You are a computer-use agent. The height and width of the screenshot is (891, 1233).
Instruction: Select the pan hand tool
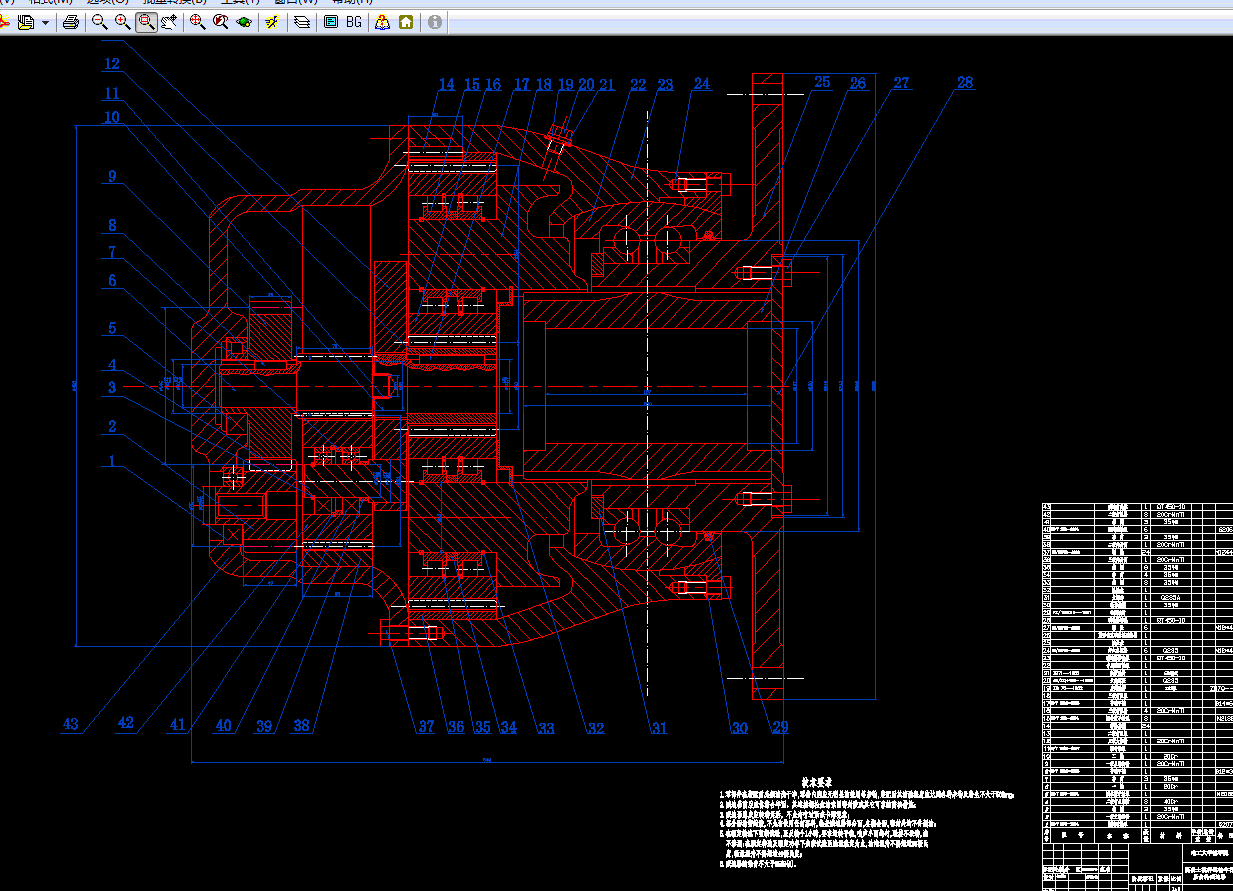pos(170,21)
